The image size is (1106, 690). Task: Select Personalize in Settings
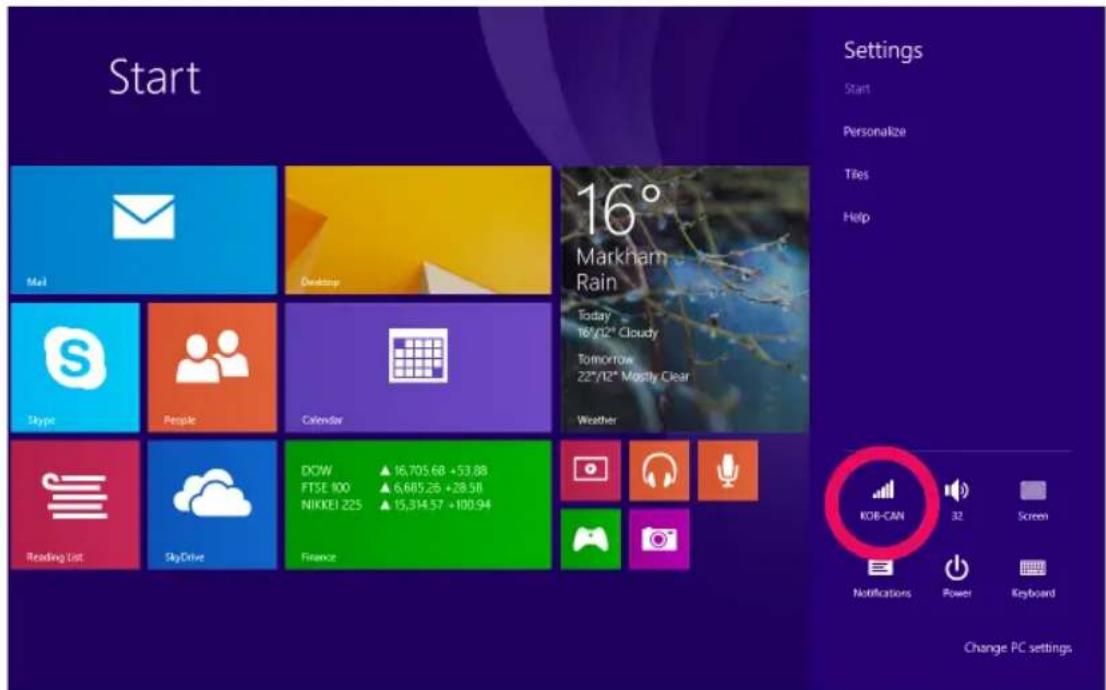point(874,131)
